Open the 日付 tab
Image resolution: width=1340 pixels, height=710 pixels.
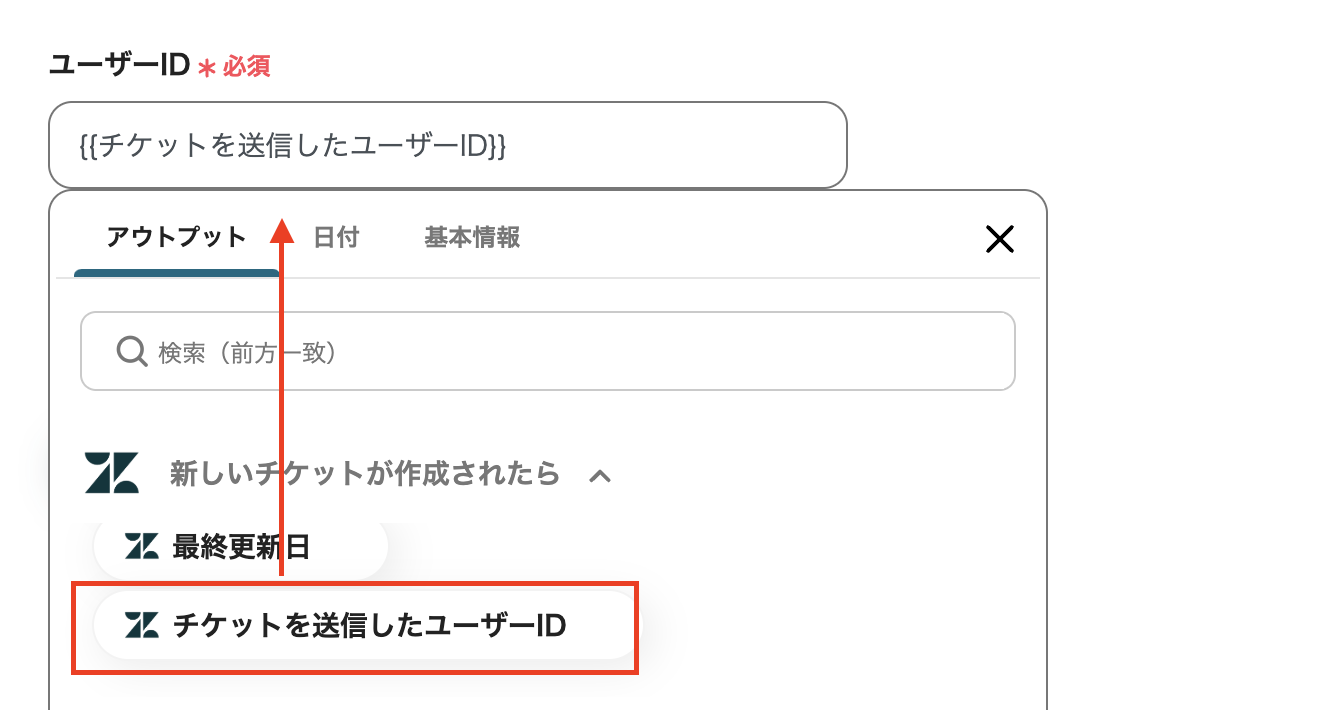336,237
